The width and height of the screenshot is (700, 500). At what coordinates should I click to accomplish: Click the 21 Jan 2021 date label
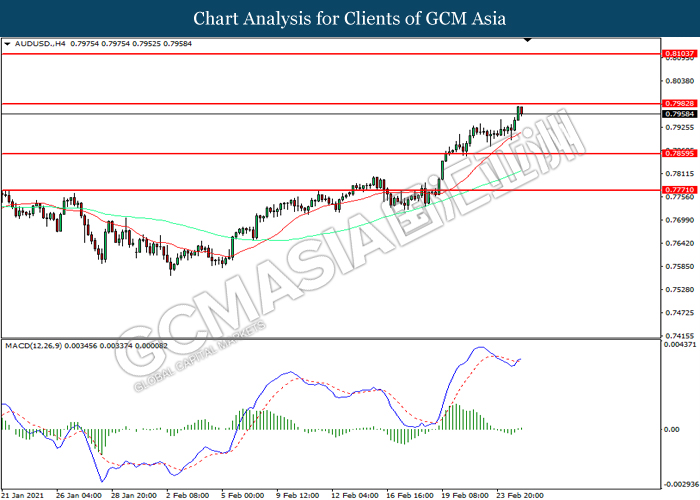(x=23, y=496)
